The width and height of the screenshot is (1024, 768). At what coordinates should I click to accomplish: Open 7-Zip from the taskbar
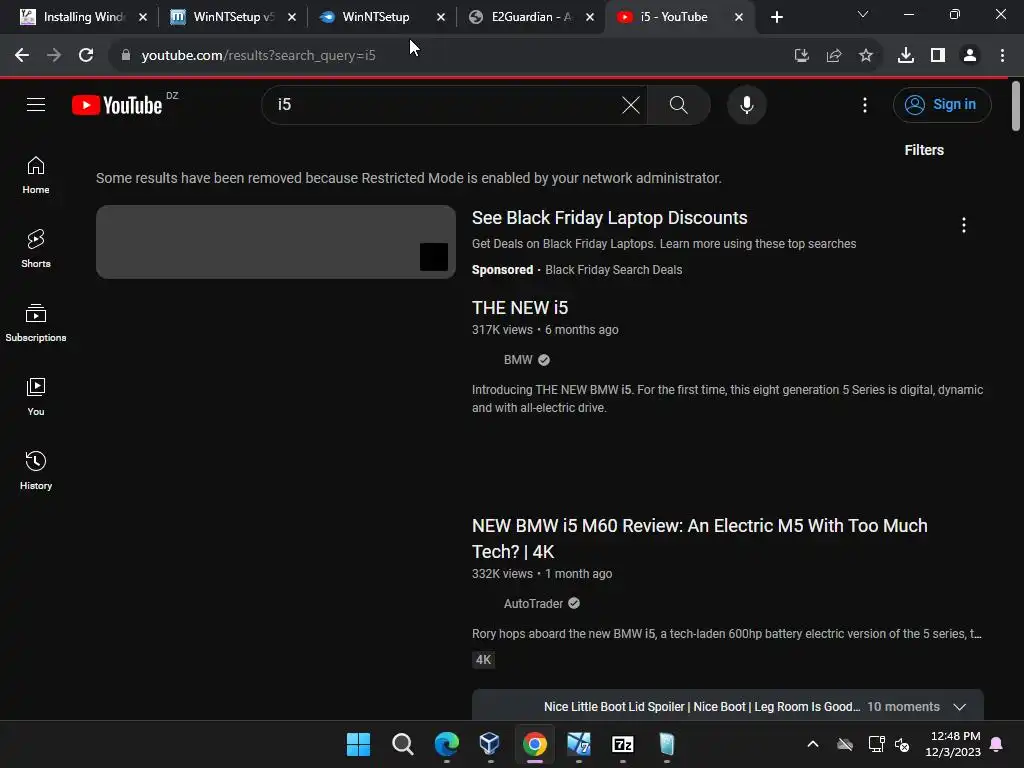(622, 744)
